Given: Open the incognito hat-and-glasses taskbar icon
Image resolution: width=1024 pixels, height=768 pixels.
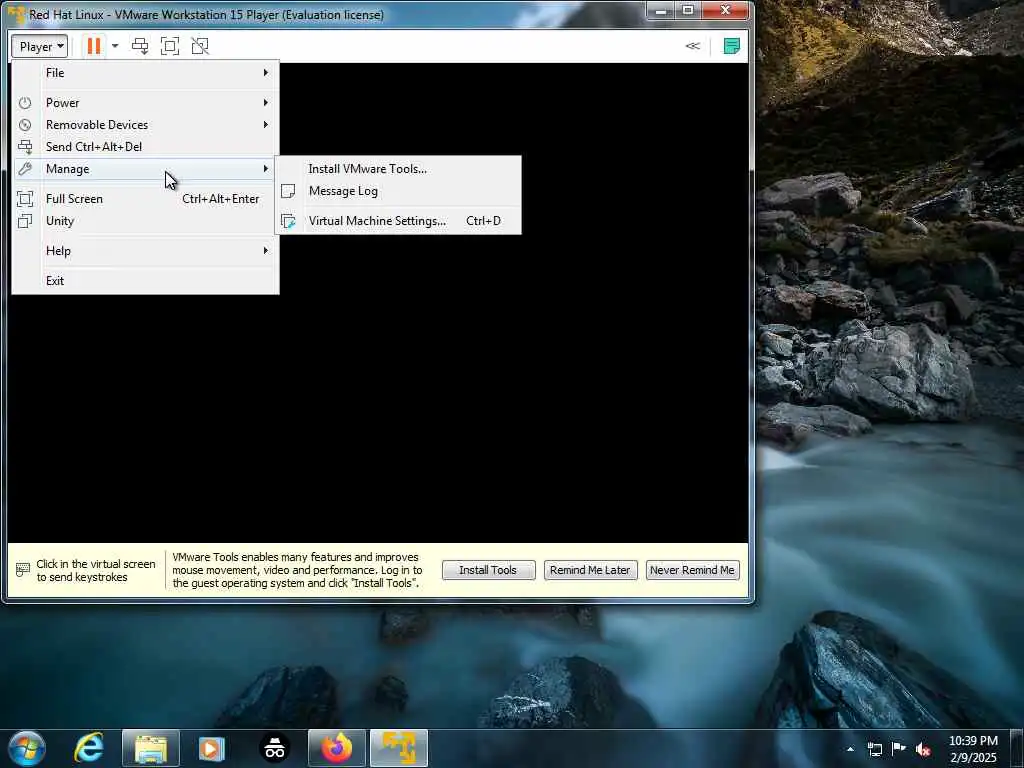Looking at the screenshot, I should tap(274, 748).
